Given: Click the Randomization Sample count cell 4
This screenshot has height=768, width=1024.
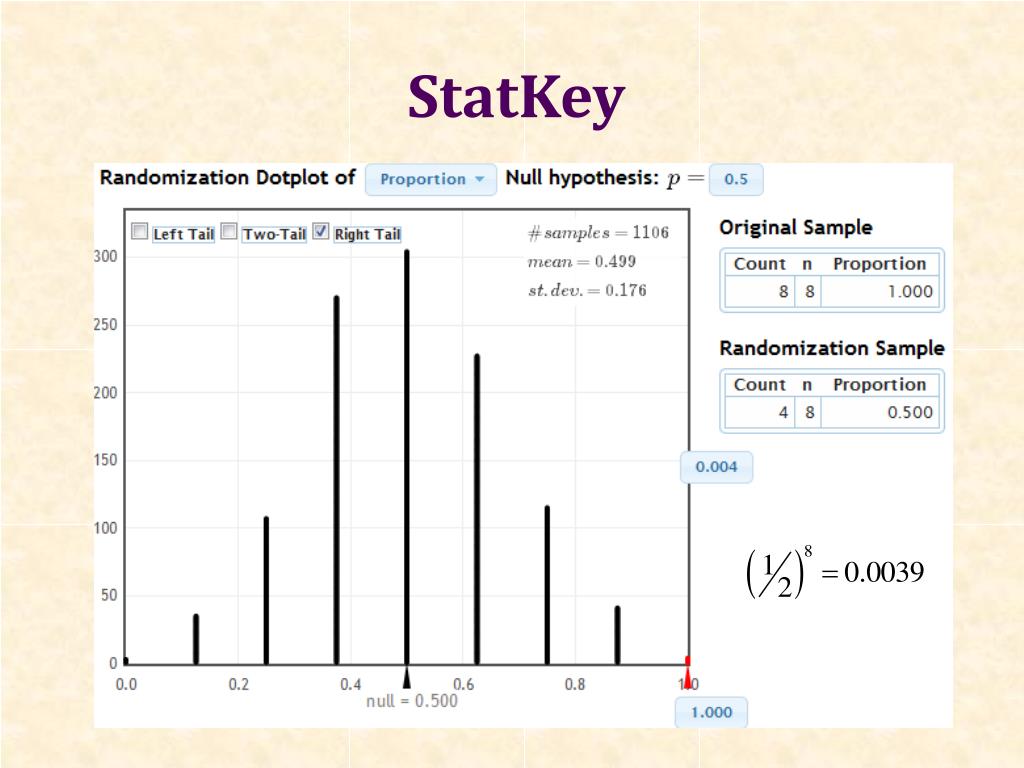Looking at the screenshot, I should coord(760,412).
